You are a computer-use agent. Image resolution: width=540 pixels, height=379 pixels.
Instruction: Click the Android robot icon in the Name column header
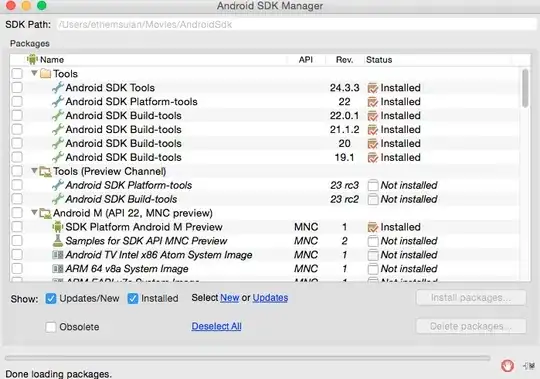pos(32,60)
